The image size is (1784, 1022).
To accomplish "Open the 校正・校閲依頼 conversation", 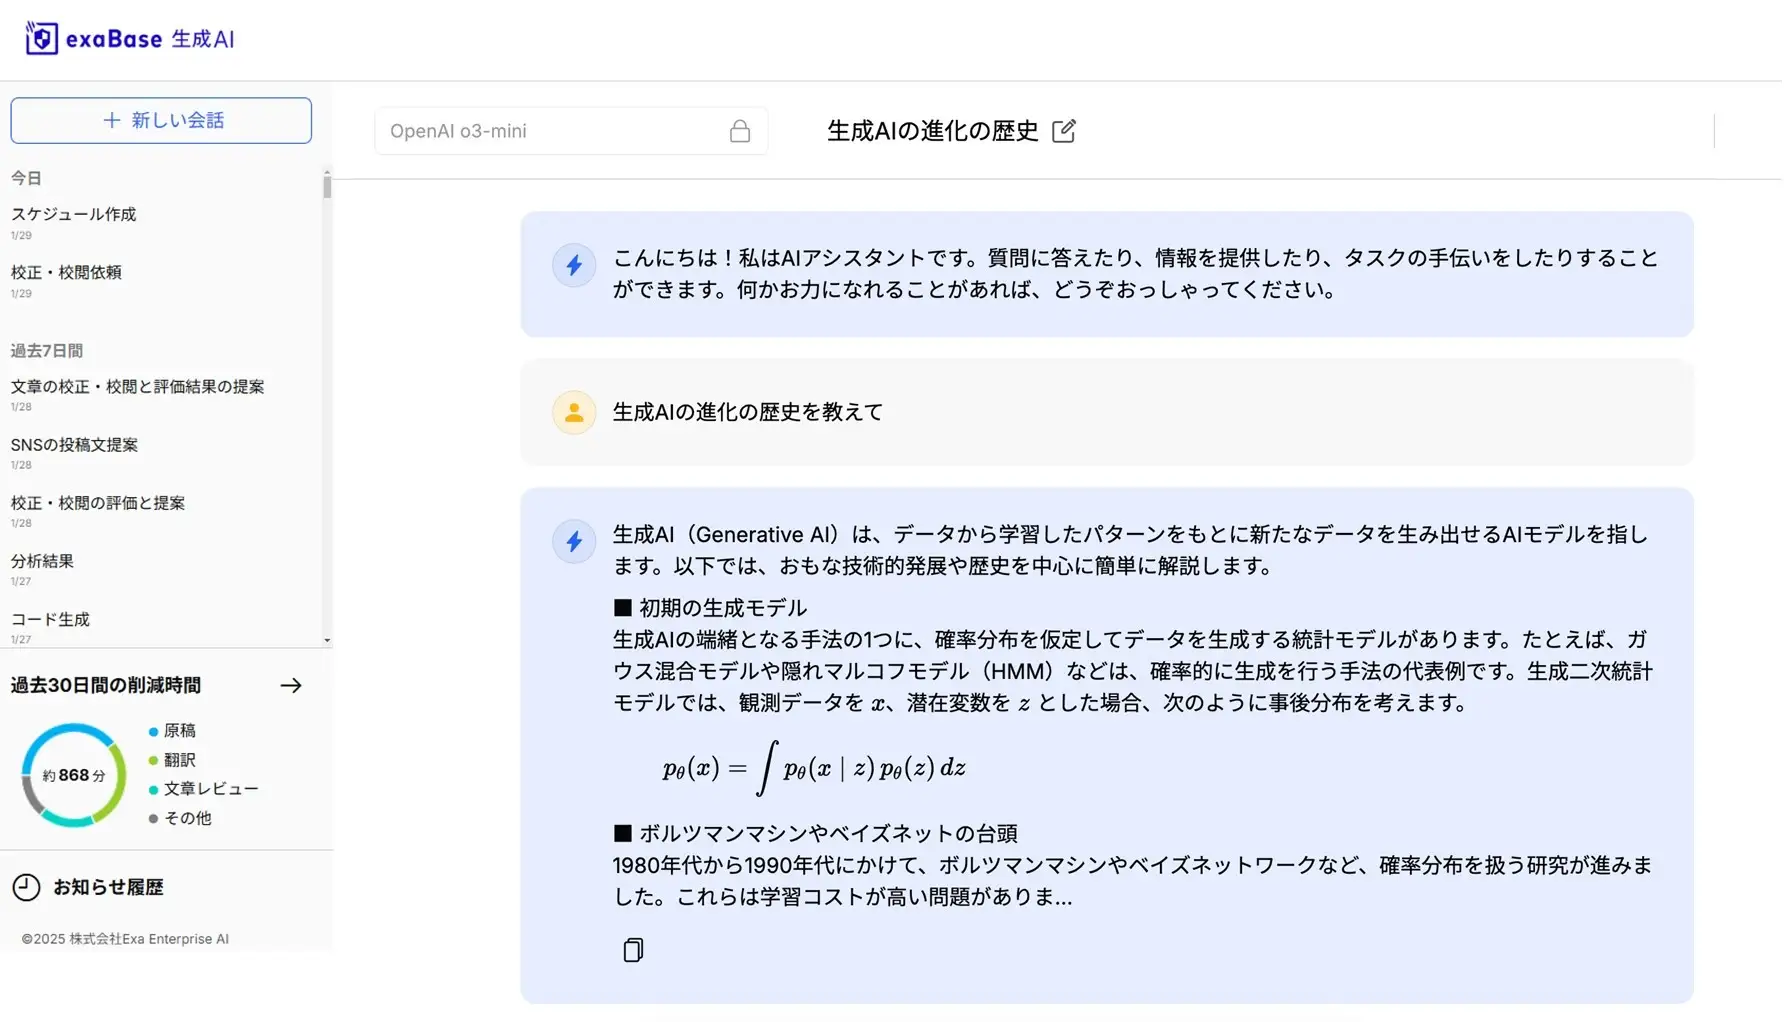I will tap(66, 272).
